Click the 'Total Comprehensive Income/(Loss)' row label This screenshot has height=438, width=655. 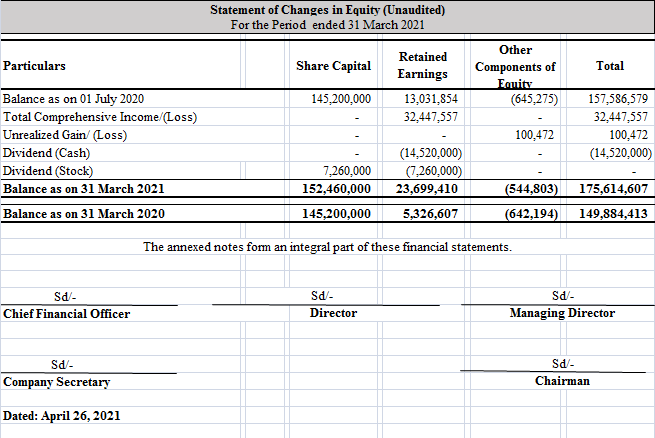click(x=100, y=117)
